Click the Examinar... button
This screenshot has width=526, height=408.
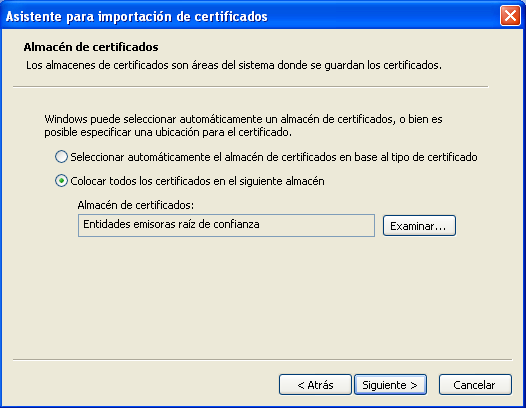point(419,225)
